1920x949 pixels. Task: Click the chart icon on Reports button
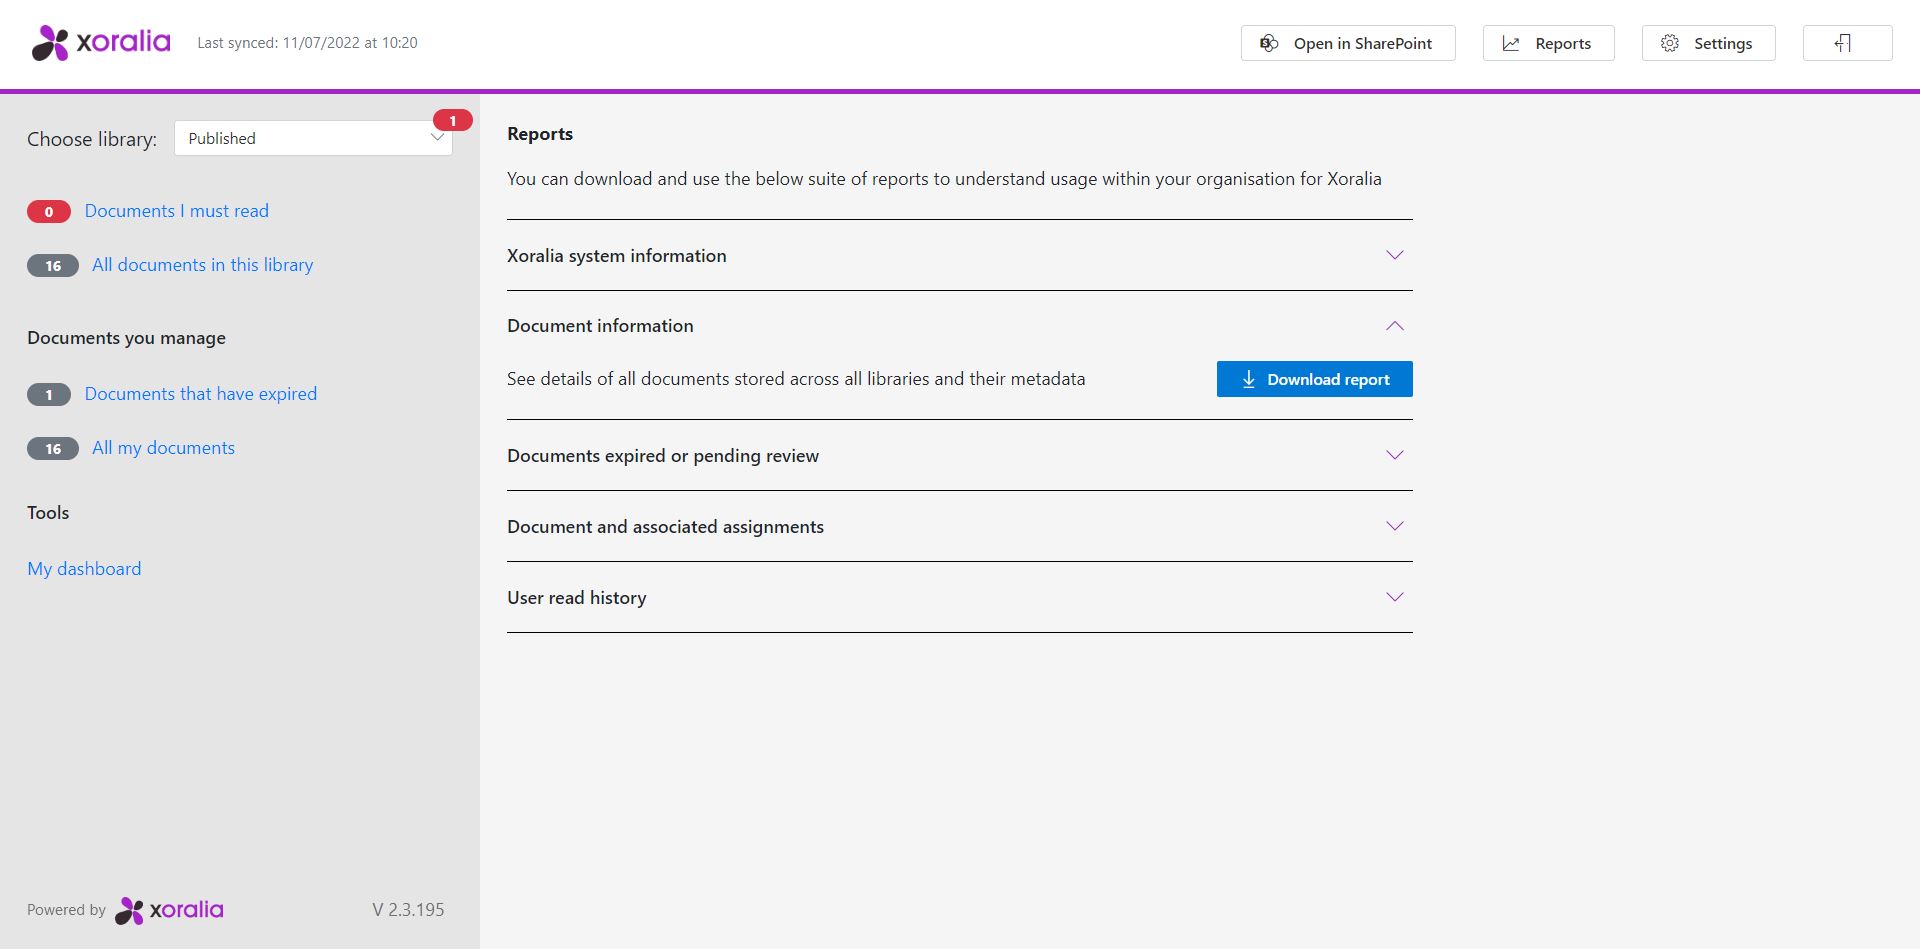click(x=1511, y=43)
